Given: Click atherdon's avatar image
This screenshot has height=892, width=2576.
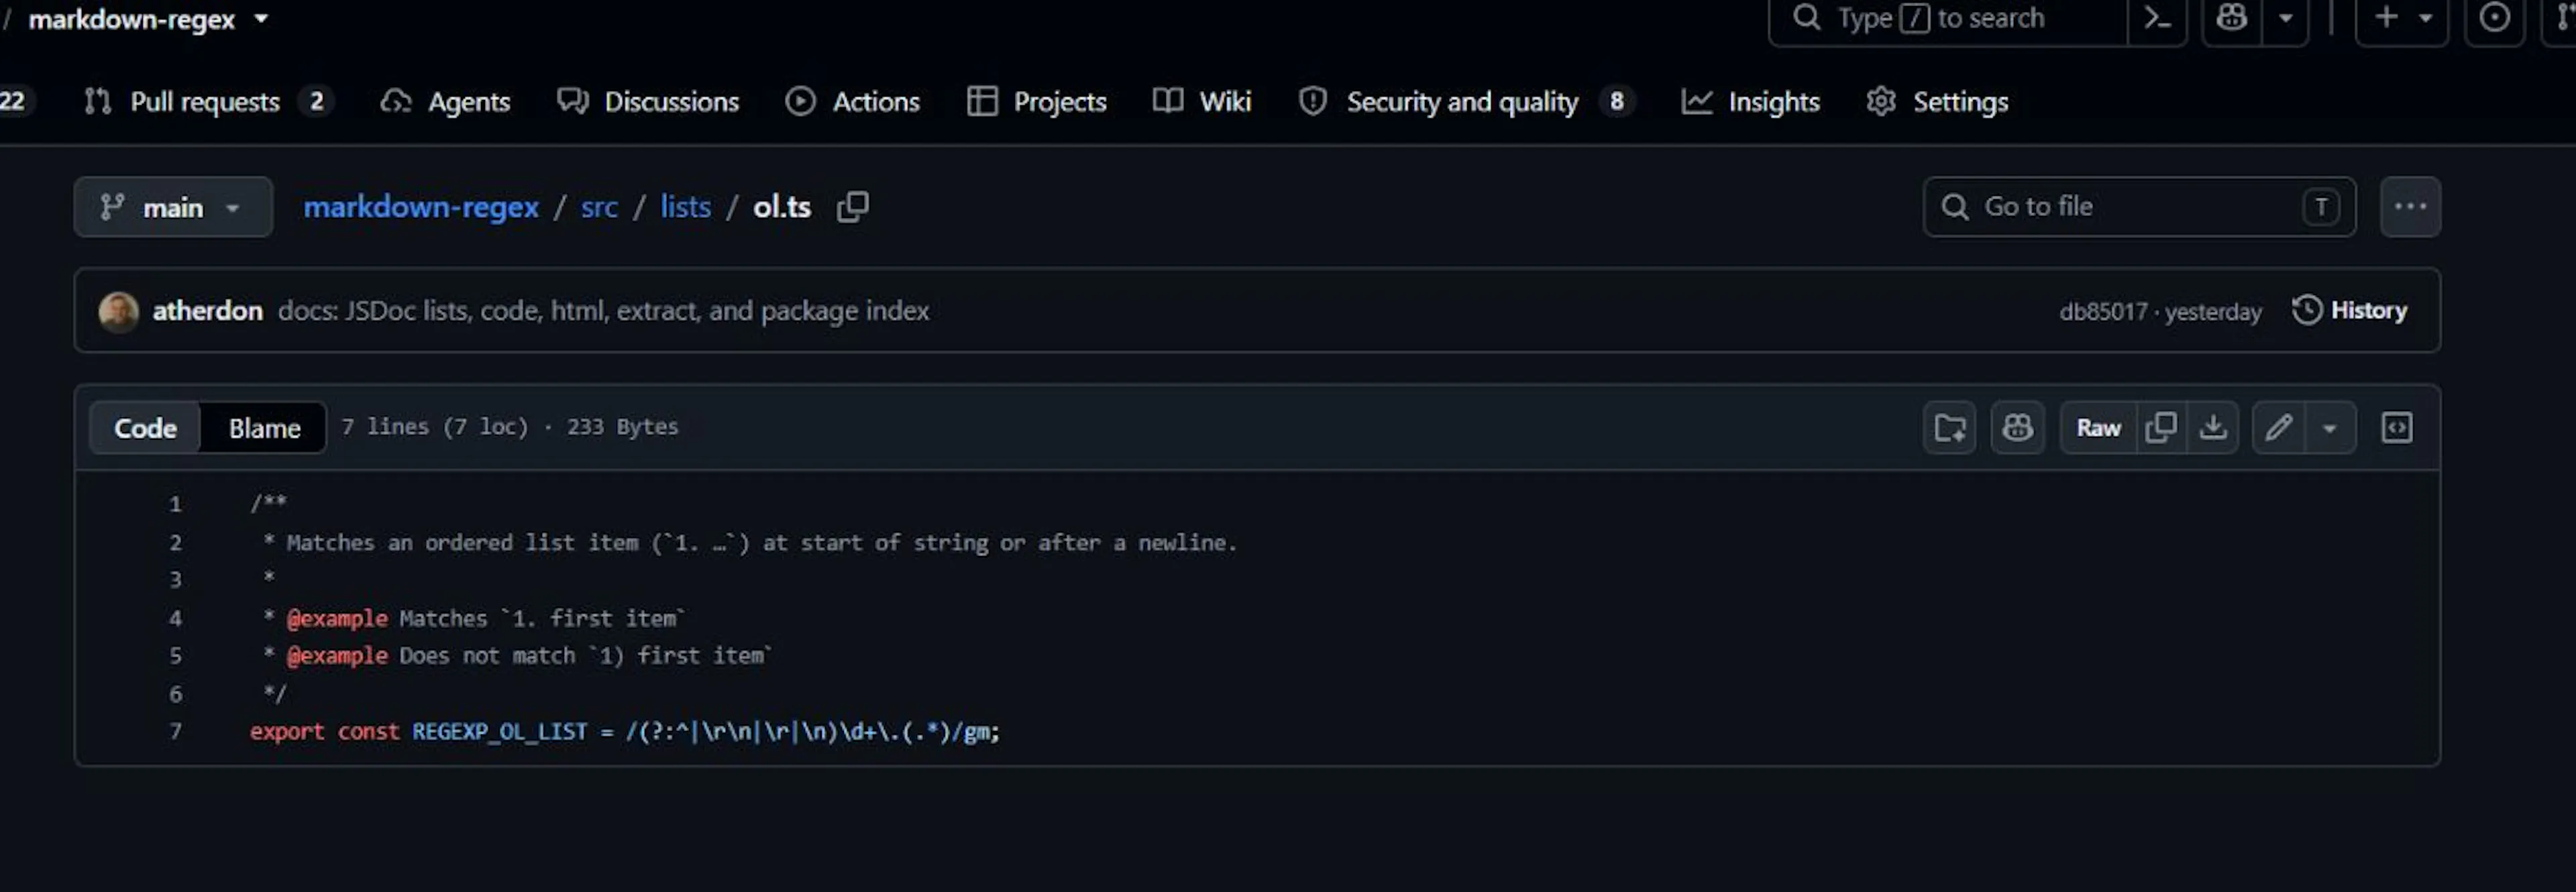Looking at the screenshot, I should pyautogui.click(x=118, y=311).
